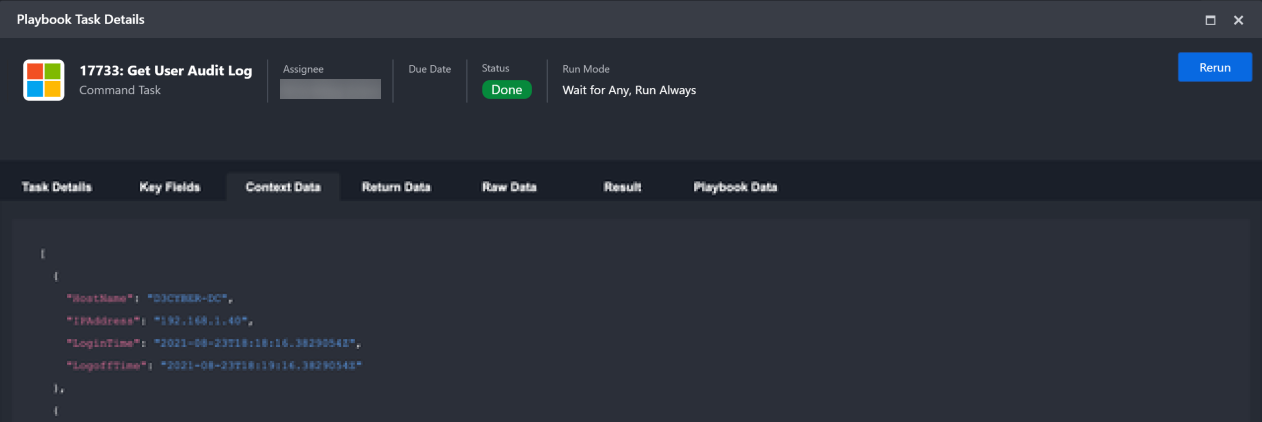The image size is (1262, 422).
Task: Click the blurred Assignee field
Action: click(x=330, y=89)
